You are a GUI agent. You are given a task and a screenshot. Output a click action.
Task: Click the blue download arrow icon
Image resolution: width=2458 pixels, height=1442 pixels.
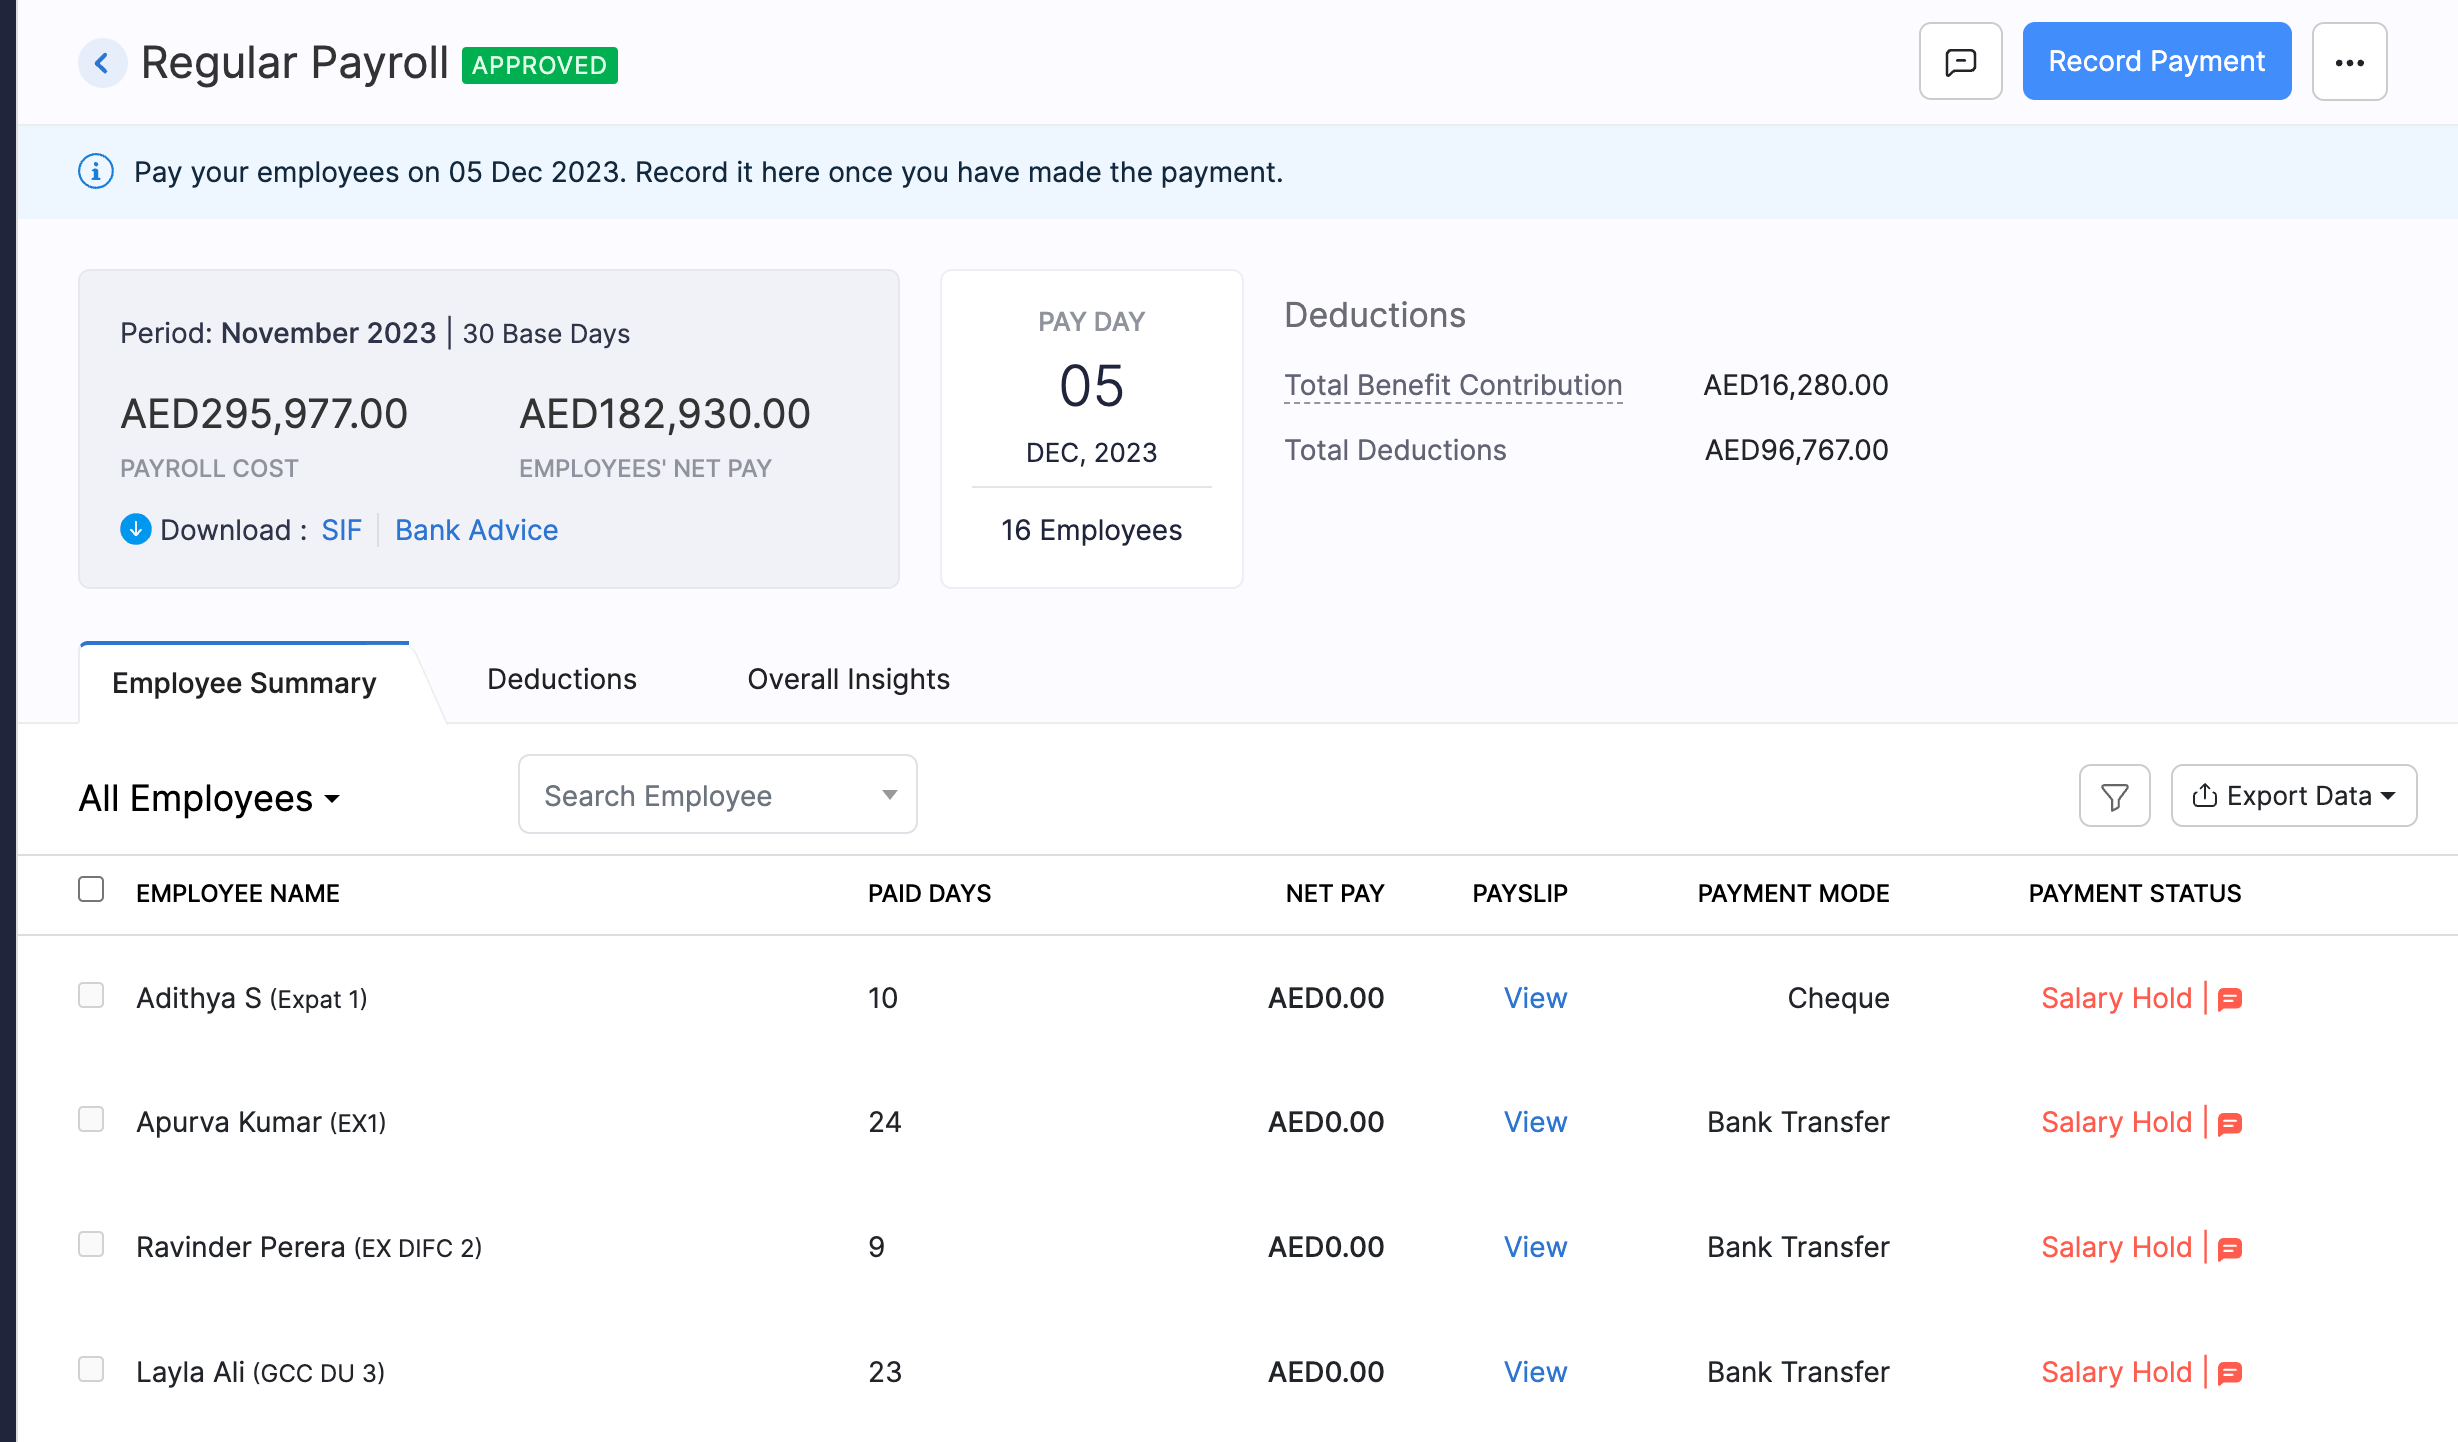tap(136, 529)
